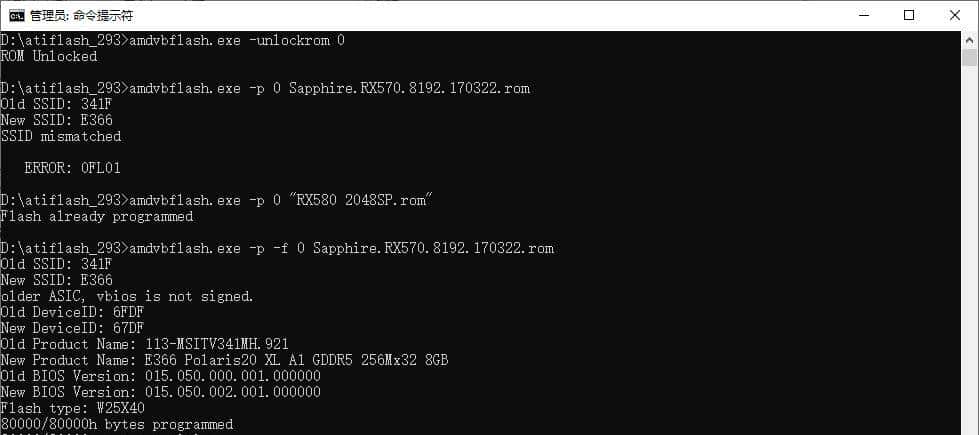Click the "Flash already programmed" output line
Screen dimensions: 979x435
coord(97,216)
